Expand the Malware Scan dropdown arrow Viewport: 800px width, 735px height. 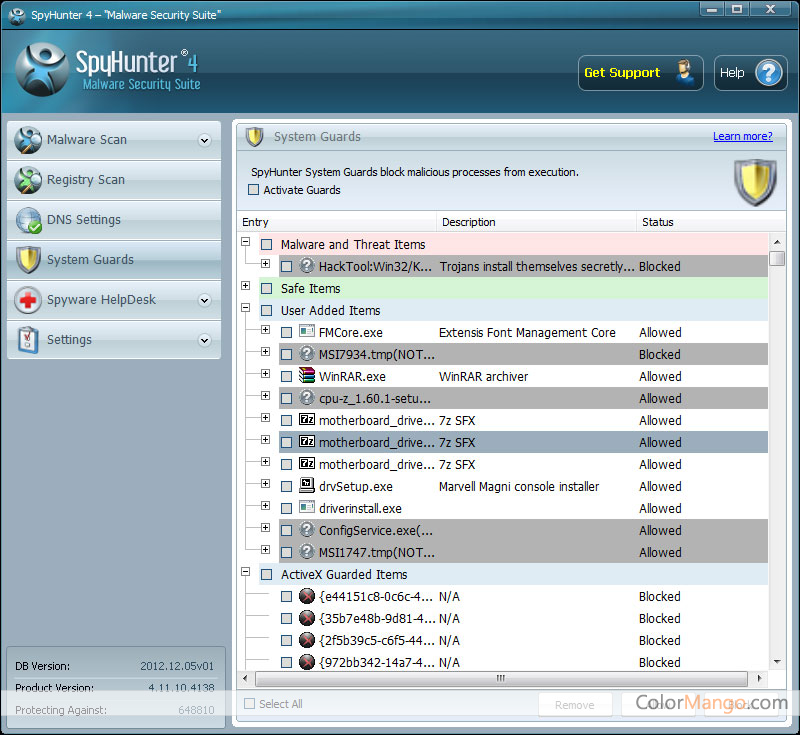pyautogui.click(x=205, y=140)
